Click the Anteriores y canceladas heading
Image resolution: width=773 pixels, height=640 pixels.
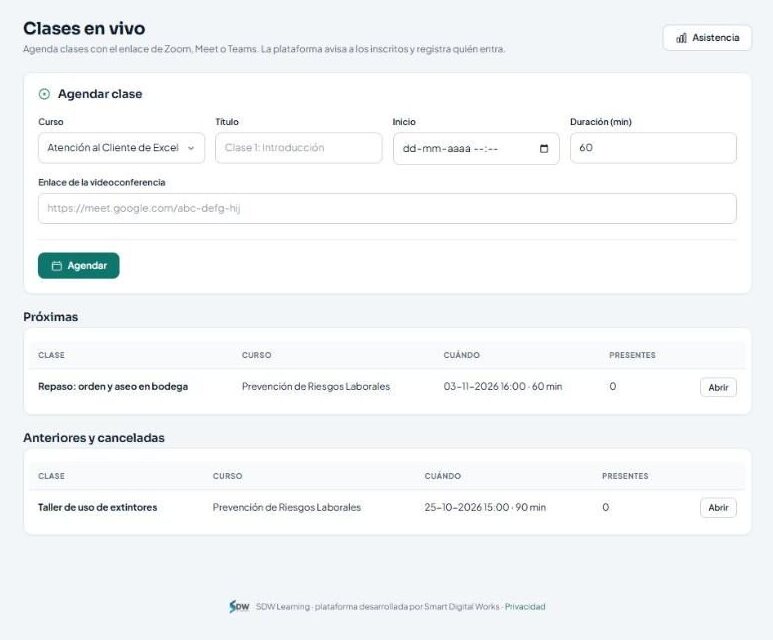(x=94, y=438)
